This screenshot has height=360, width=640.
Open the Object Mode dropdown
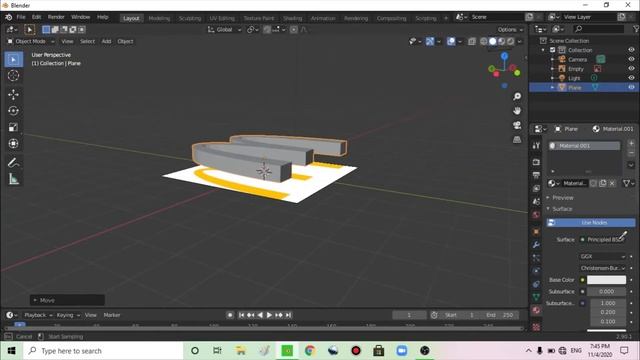pyautogui.click(x=31, y=41)
